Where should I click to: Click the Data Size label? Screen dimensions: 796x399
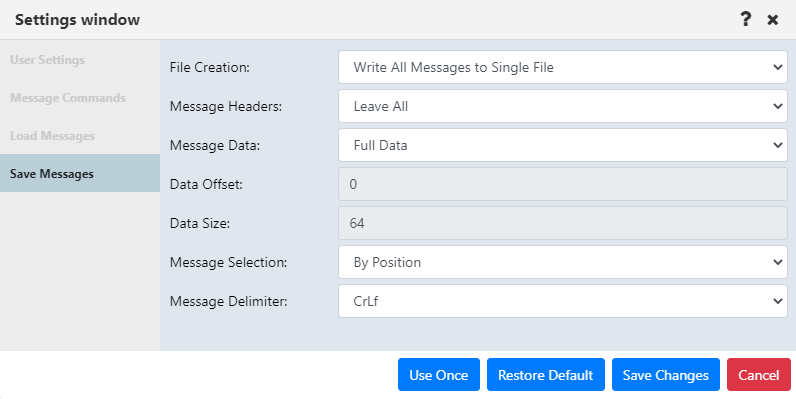[x=200, y=223]
